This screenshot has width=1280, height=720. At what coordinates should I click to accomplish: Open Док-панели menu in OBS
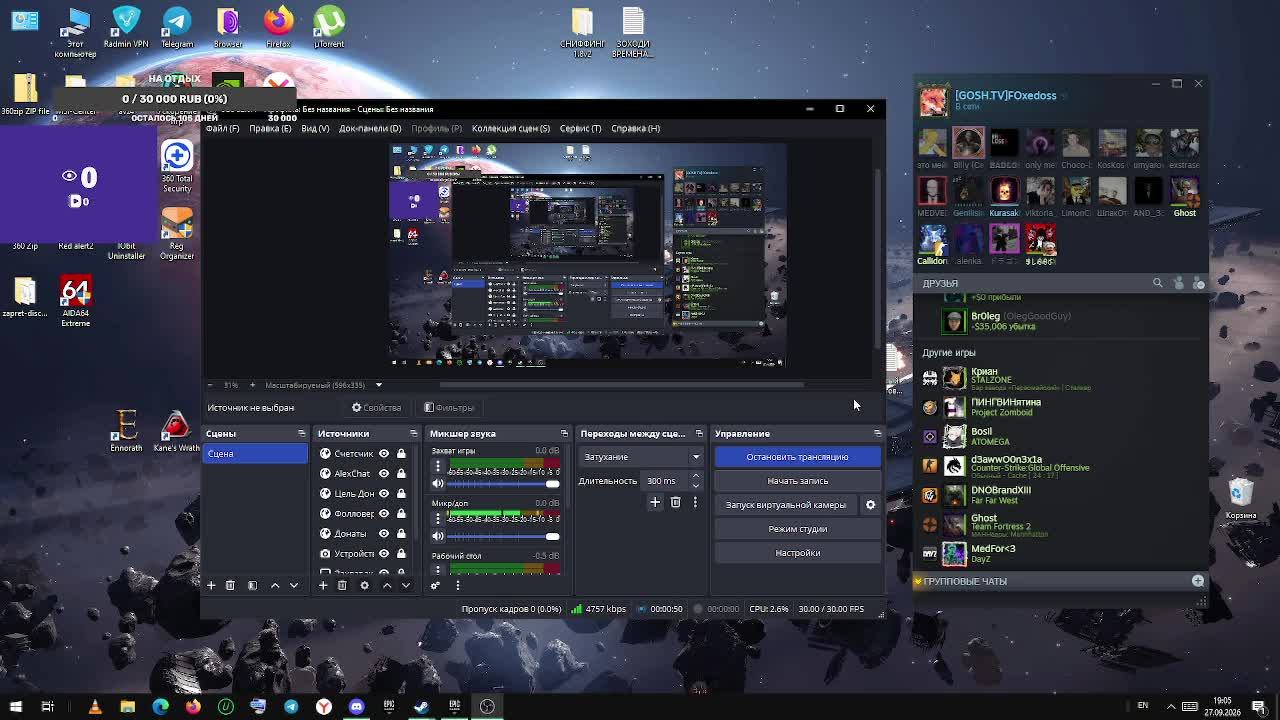pos(370,128)
